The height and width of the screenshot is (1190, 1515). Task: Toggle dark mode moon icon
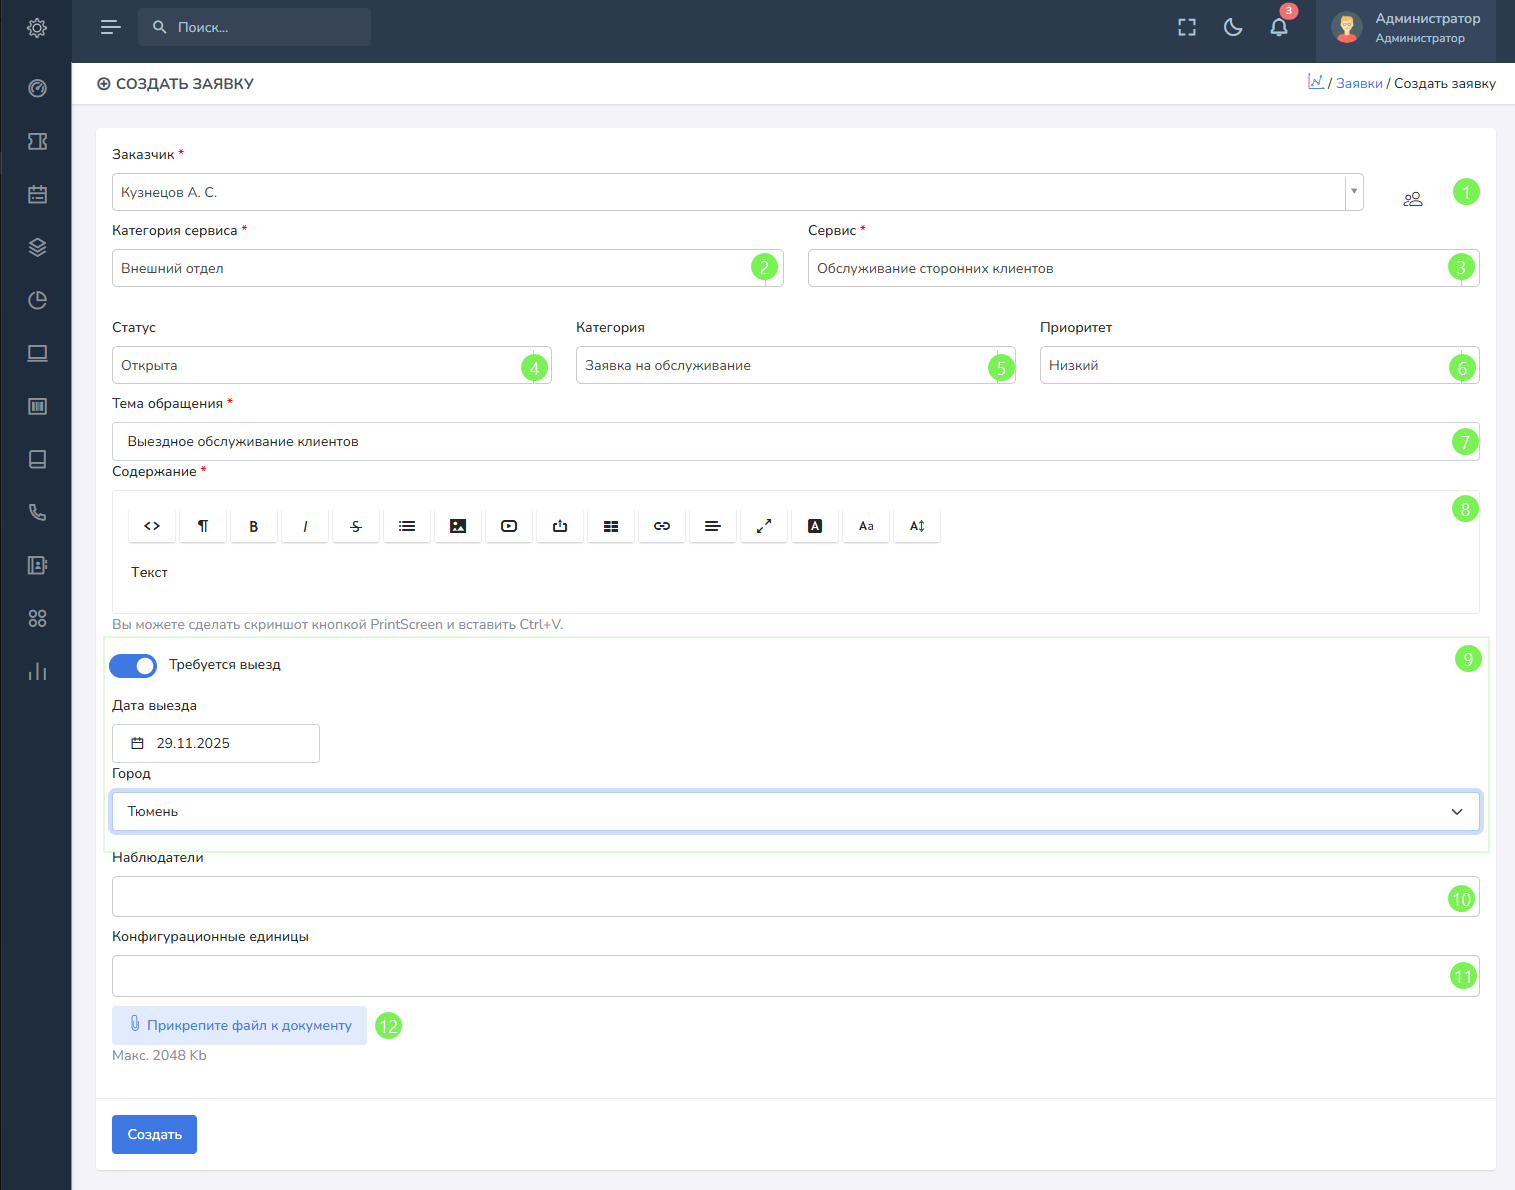coord(1233,27)
